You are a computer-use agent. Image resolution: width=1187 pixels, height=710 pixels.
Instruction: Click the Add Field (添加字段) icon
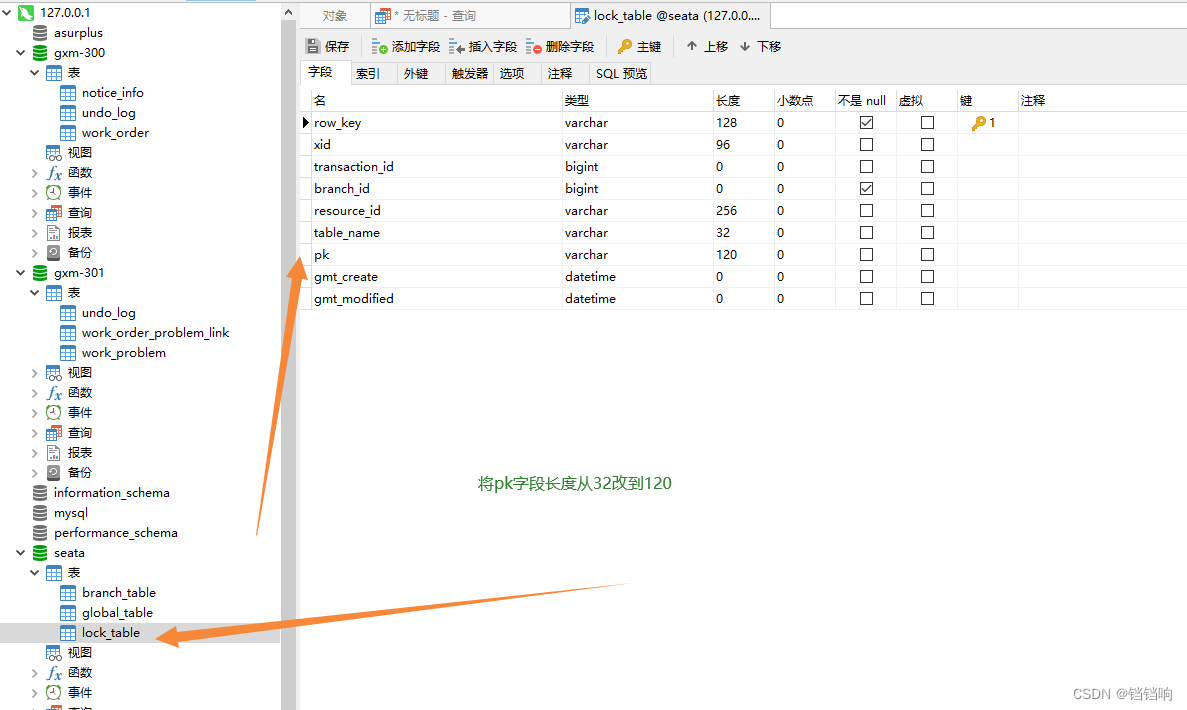379,47
